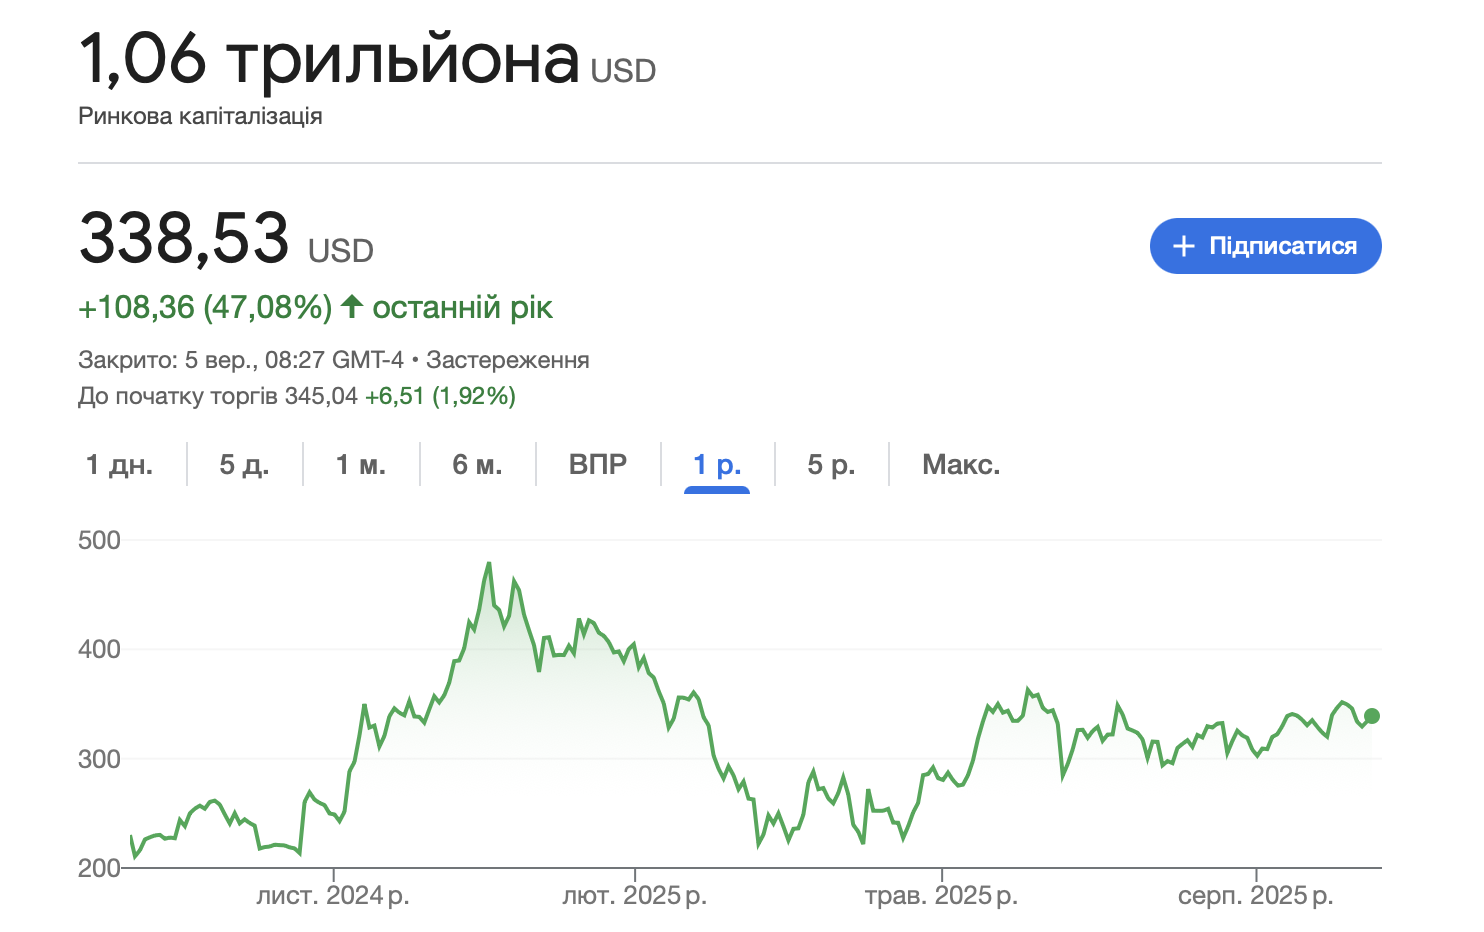1484x932 pixels.
Task: Click the 1,06 трильйона market cap value
Action: (328, 58)
